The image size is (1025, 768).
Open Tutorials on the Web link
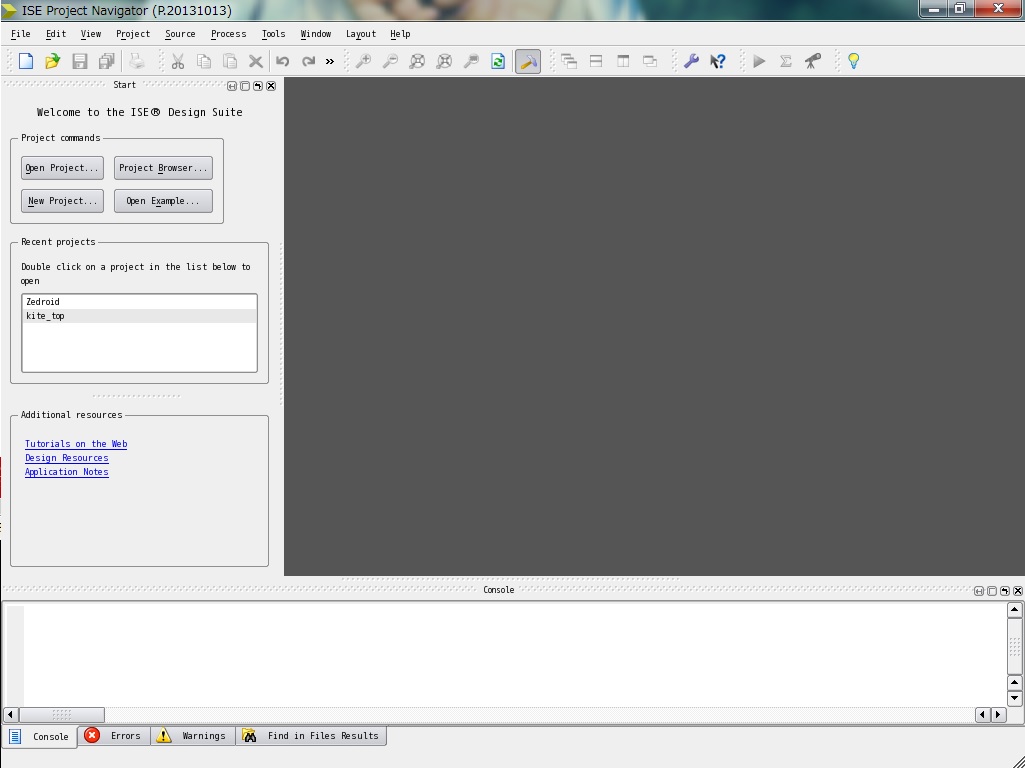[x=76, y=444]
